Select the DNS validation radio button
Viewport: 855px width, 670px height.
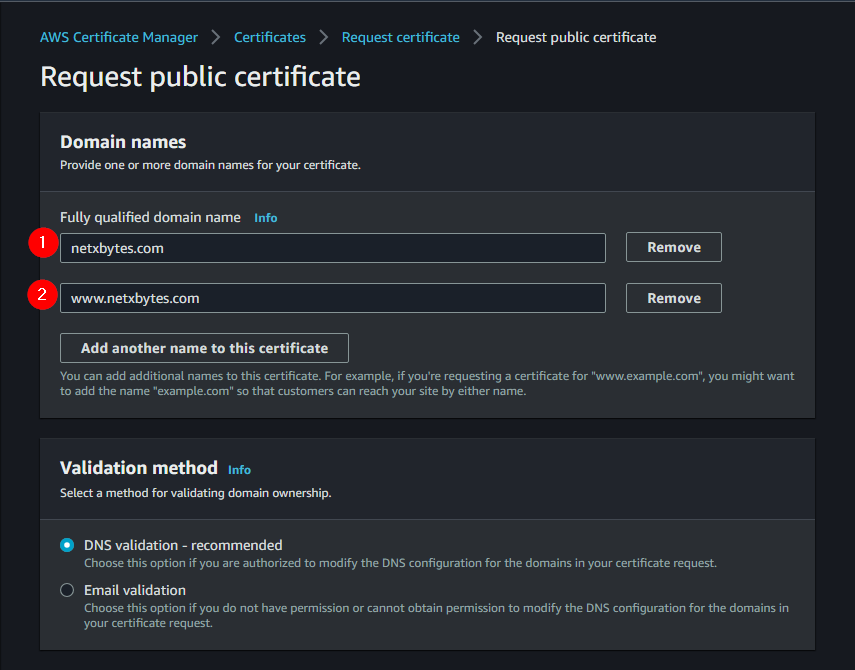click(x=67, y=545)
